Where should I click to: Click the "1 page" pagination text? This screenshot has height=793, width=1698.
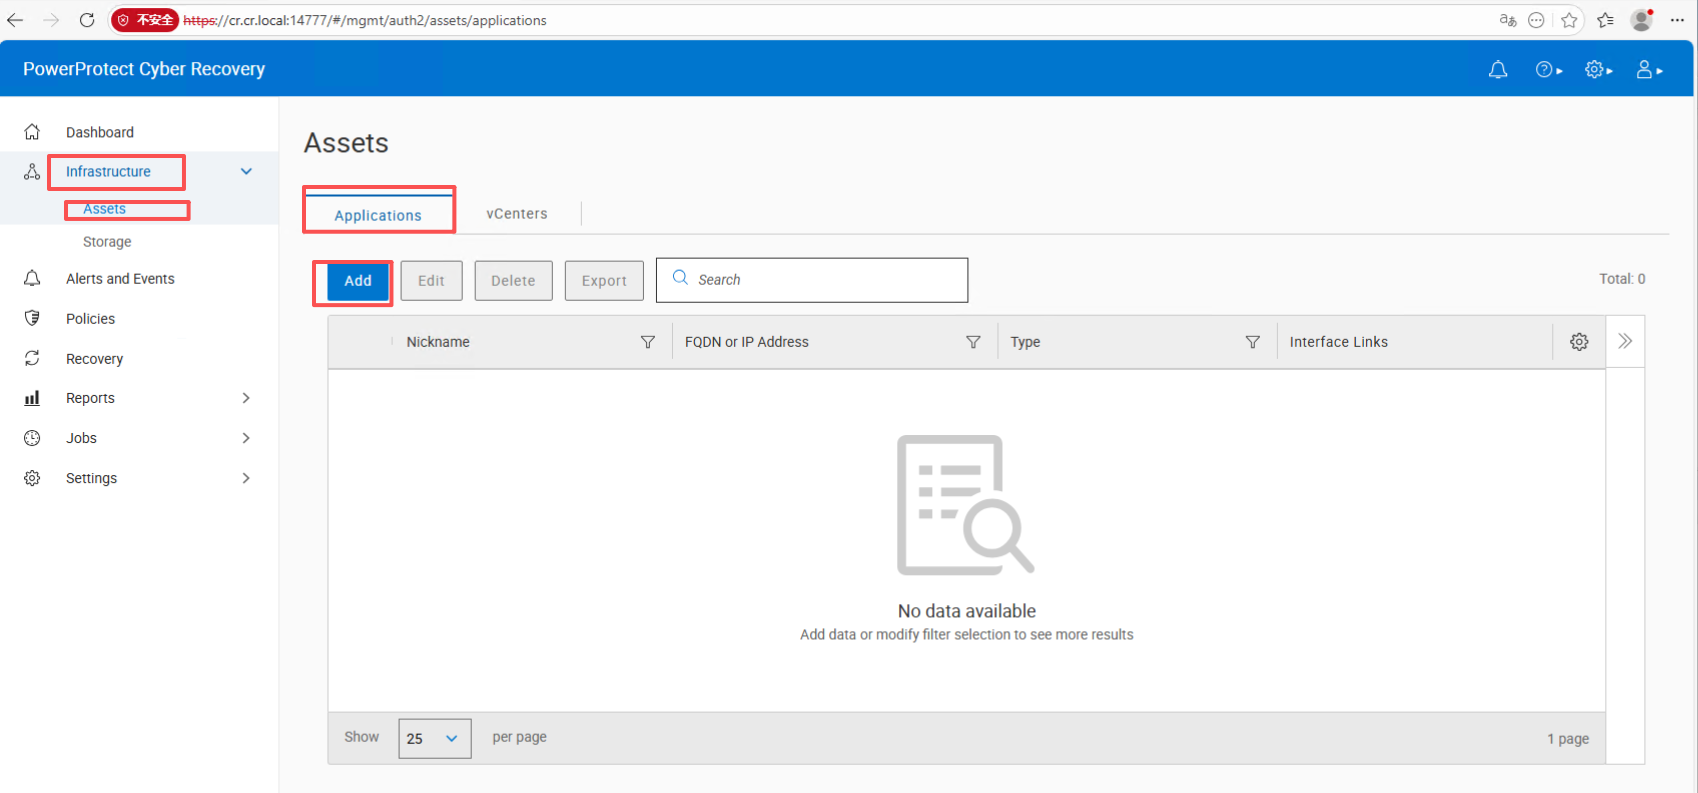[x=1568, y=738]
